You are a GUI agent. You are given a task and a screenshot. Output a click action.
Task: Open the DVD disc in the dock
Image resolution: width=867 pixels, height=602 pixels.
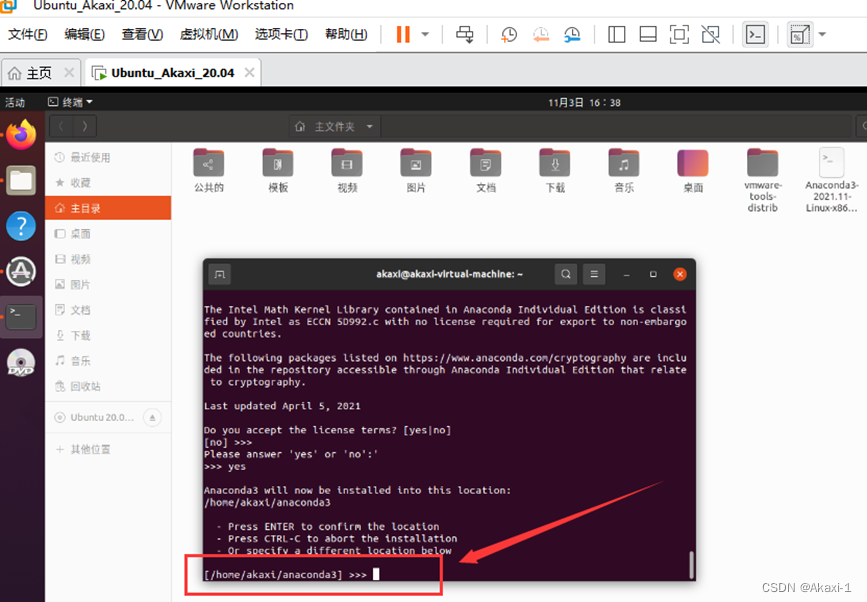21,363
